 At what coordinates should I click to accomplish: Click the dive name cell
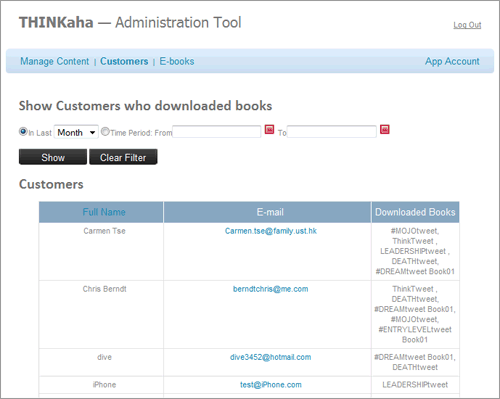point(101,362)
